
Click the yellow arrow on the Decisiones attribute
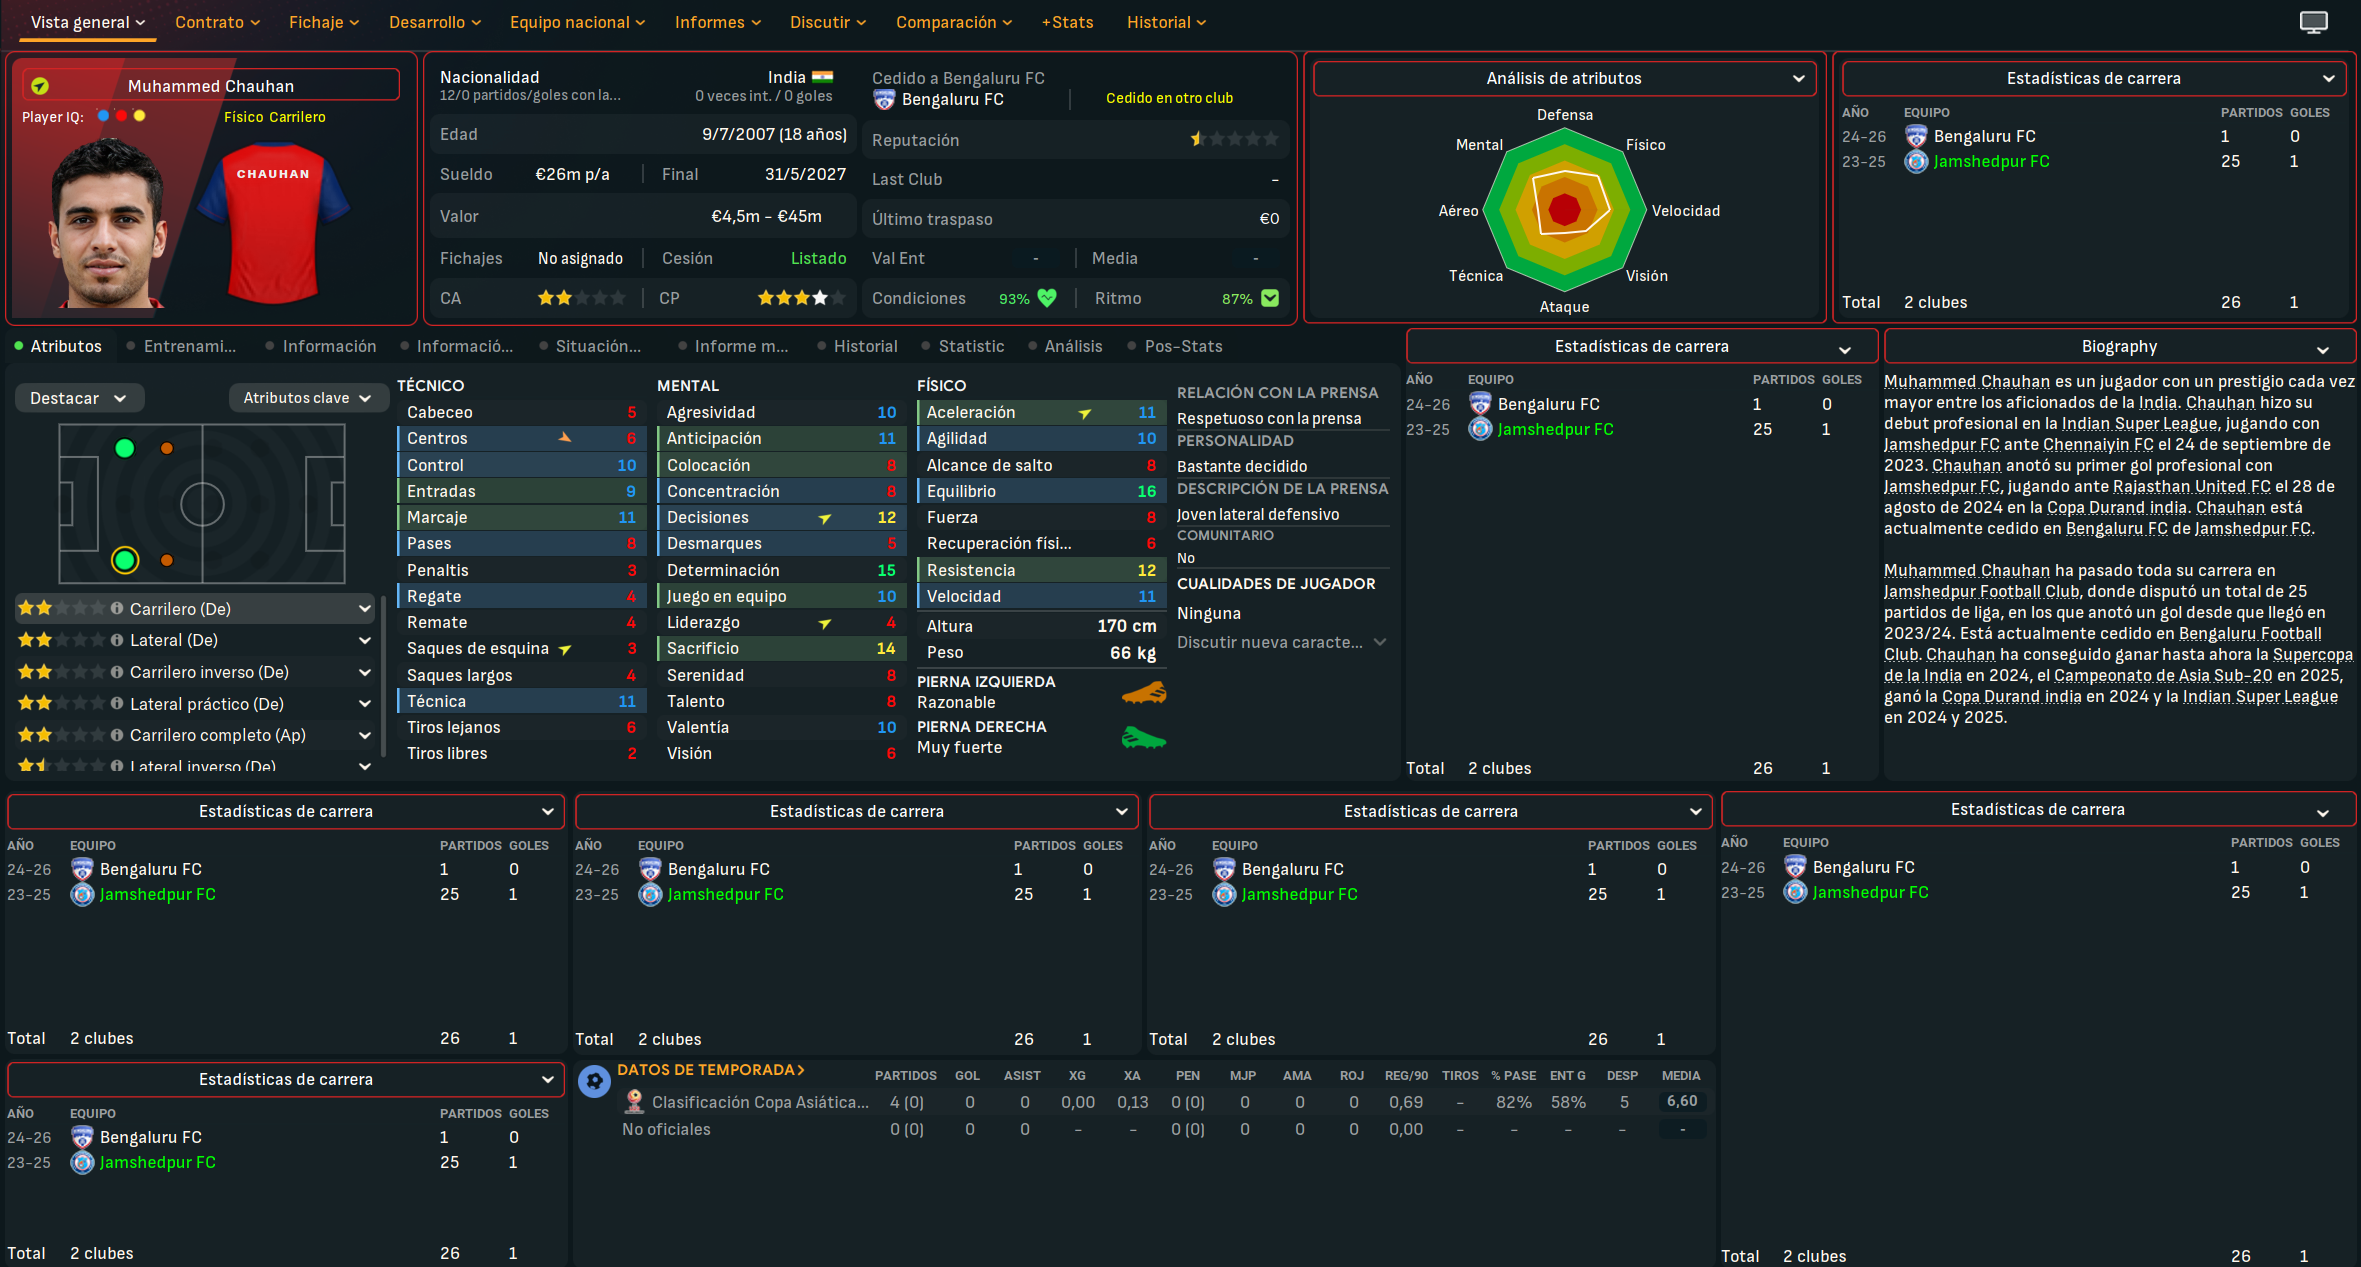click(825, 518)
